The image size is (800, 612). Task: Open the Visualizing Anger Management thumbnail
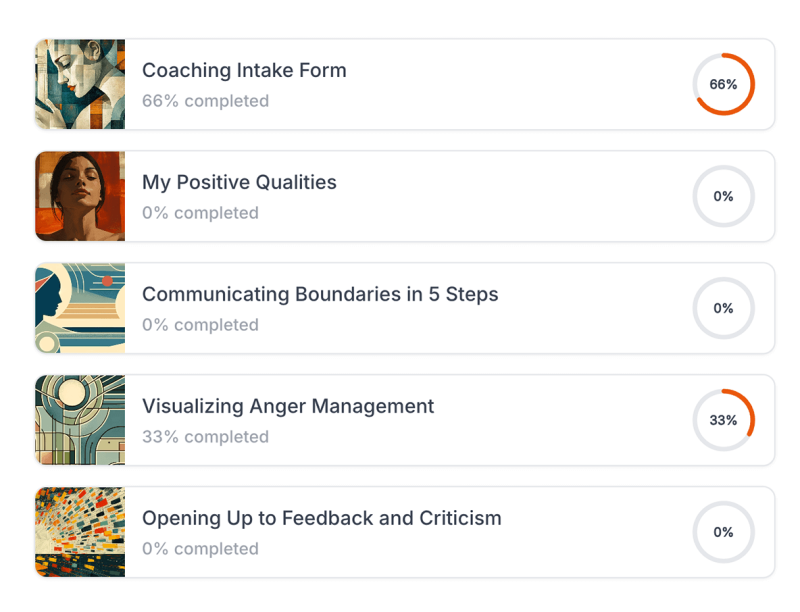(x=80, y=421)
